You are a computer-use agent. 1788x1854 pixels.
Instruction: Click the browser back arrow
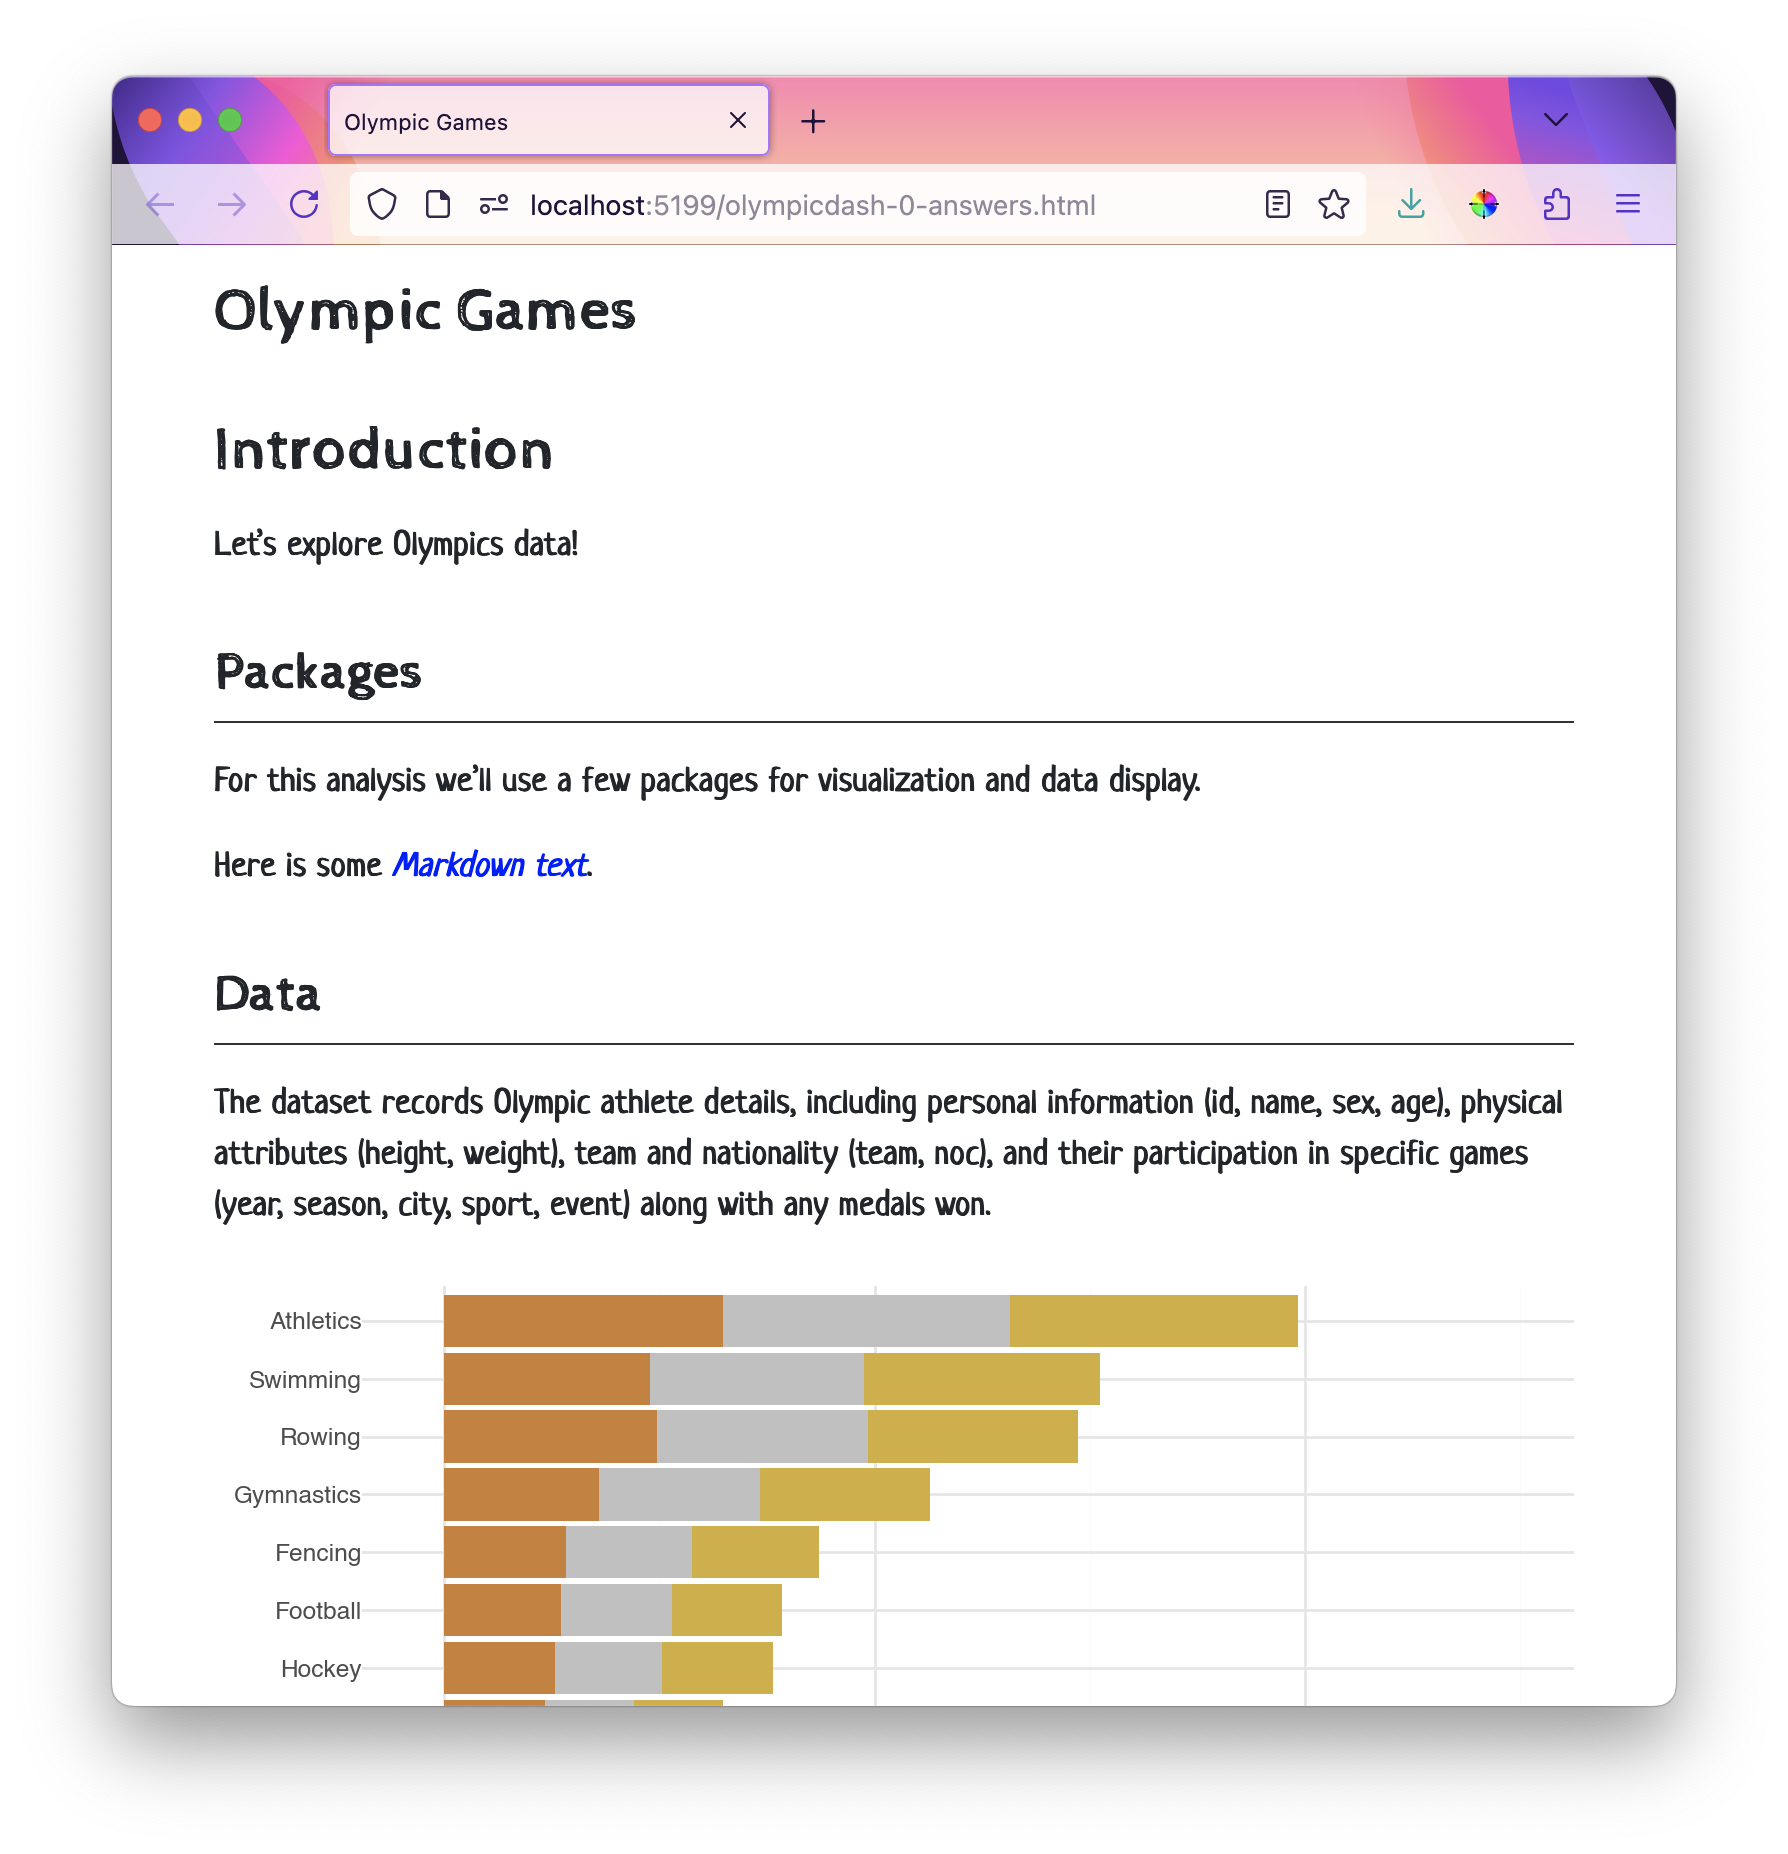160,205
